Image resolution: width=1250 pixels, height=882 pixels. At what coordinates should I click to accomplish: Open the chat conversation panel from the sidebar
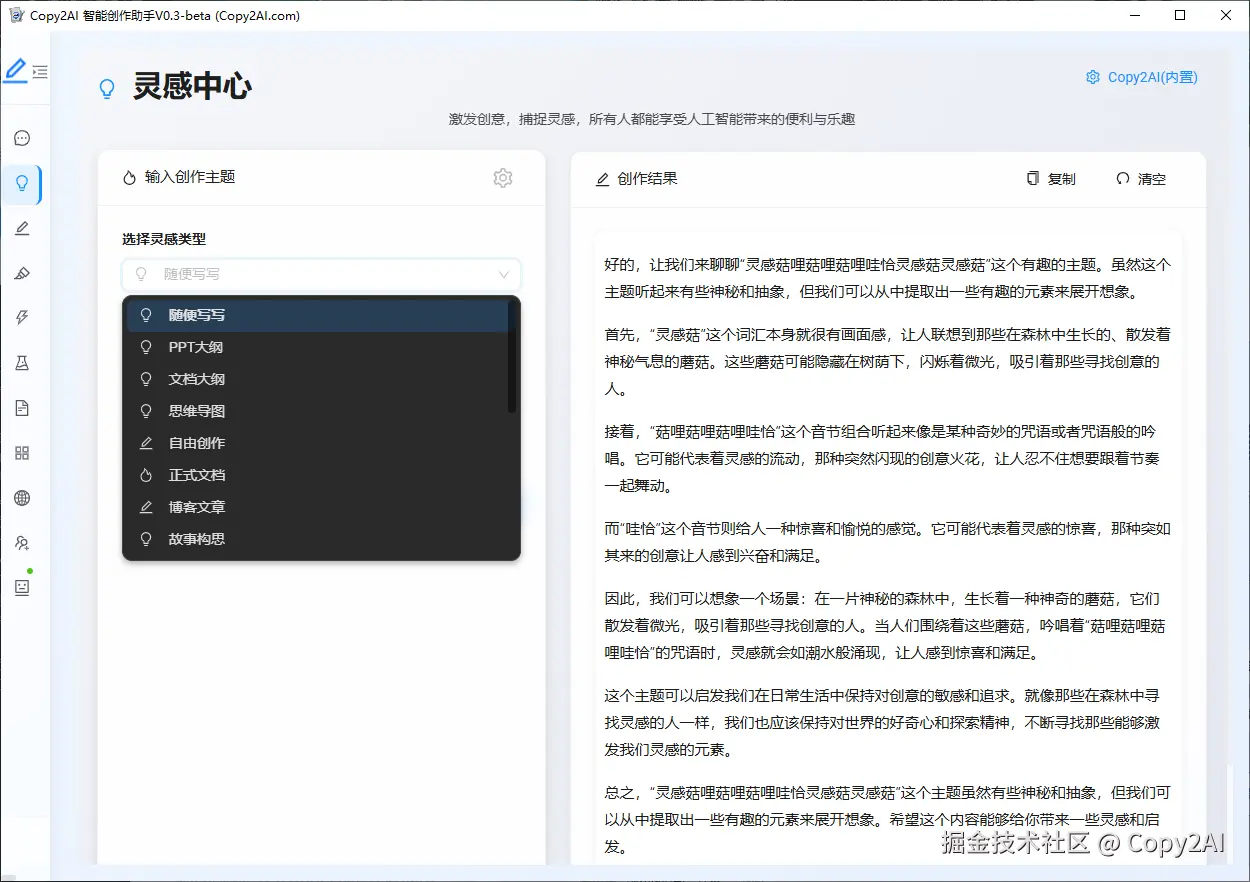[22, 137]
